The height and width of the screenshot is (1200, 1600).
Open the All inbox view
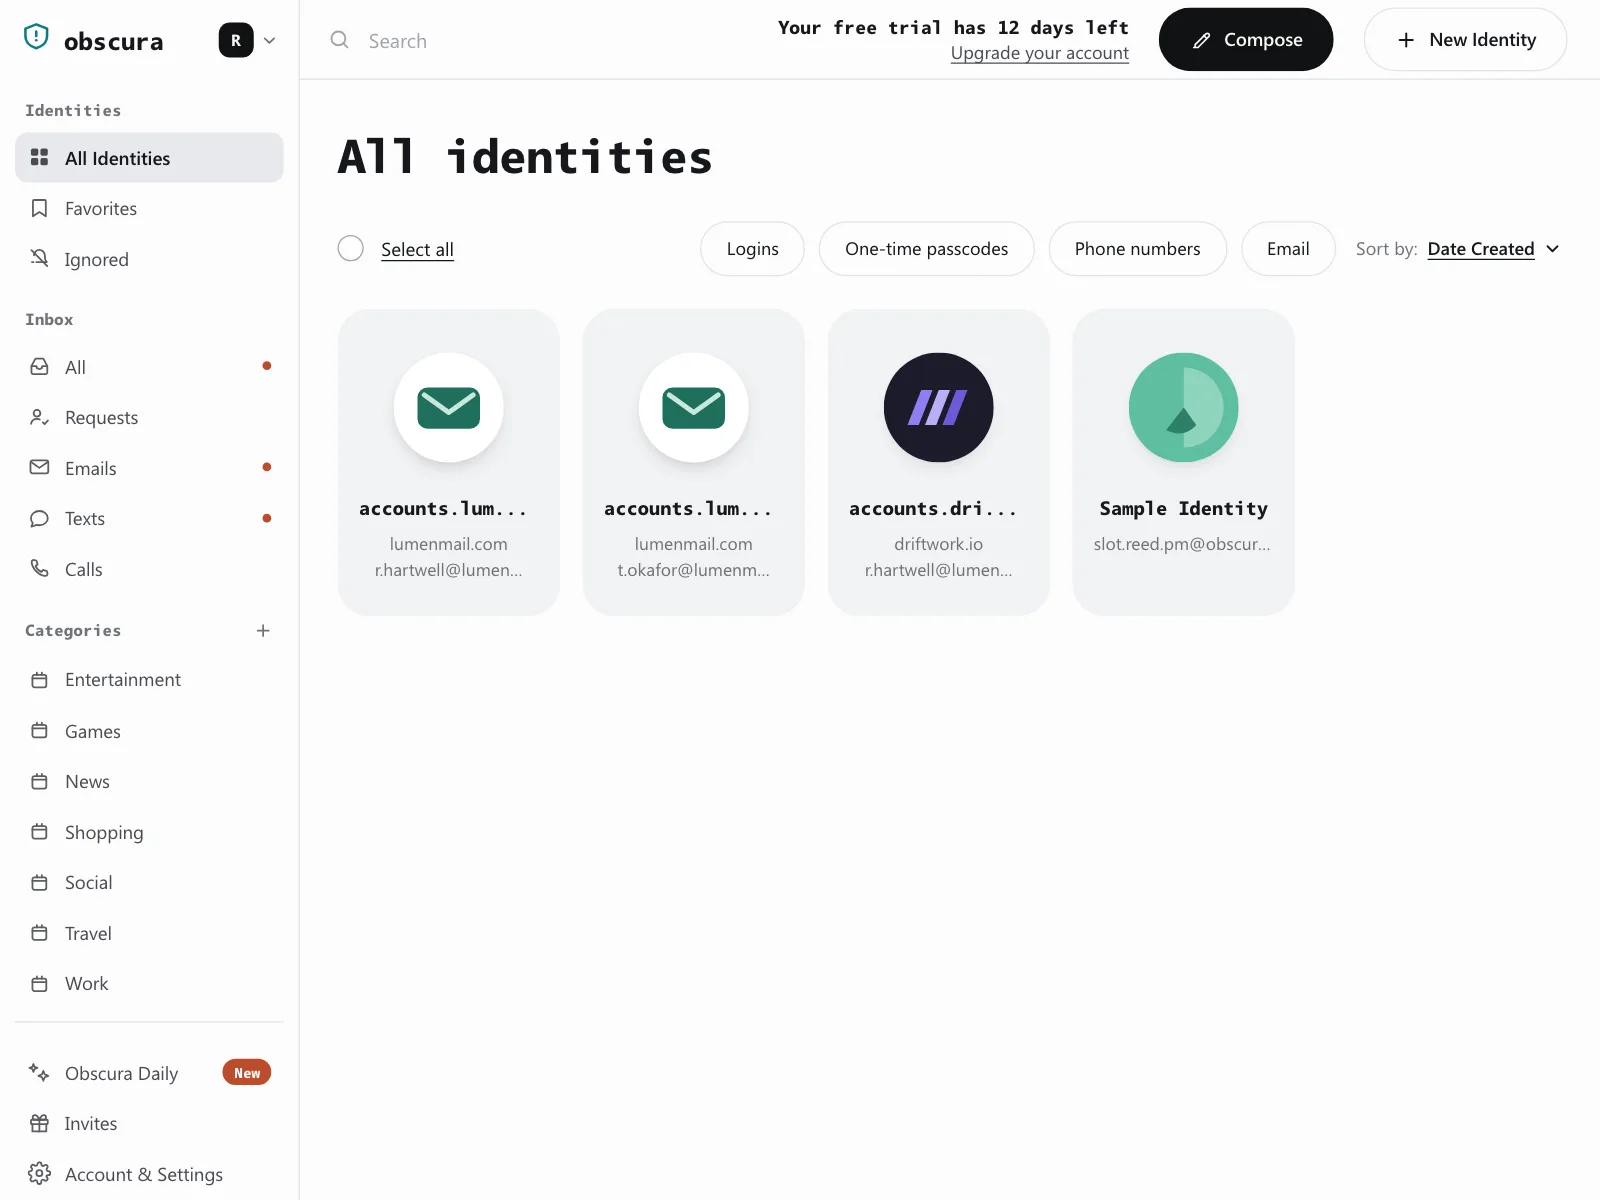(x=149, y=367)
